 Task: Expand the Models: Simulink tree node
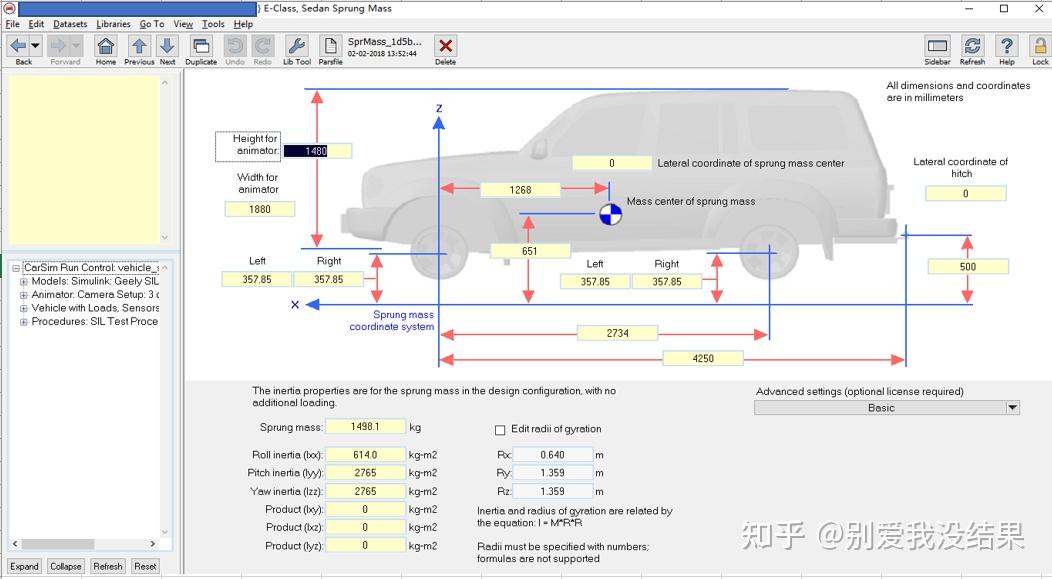click(x=22, y=280)
